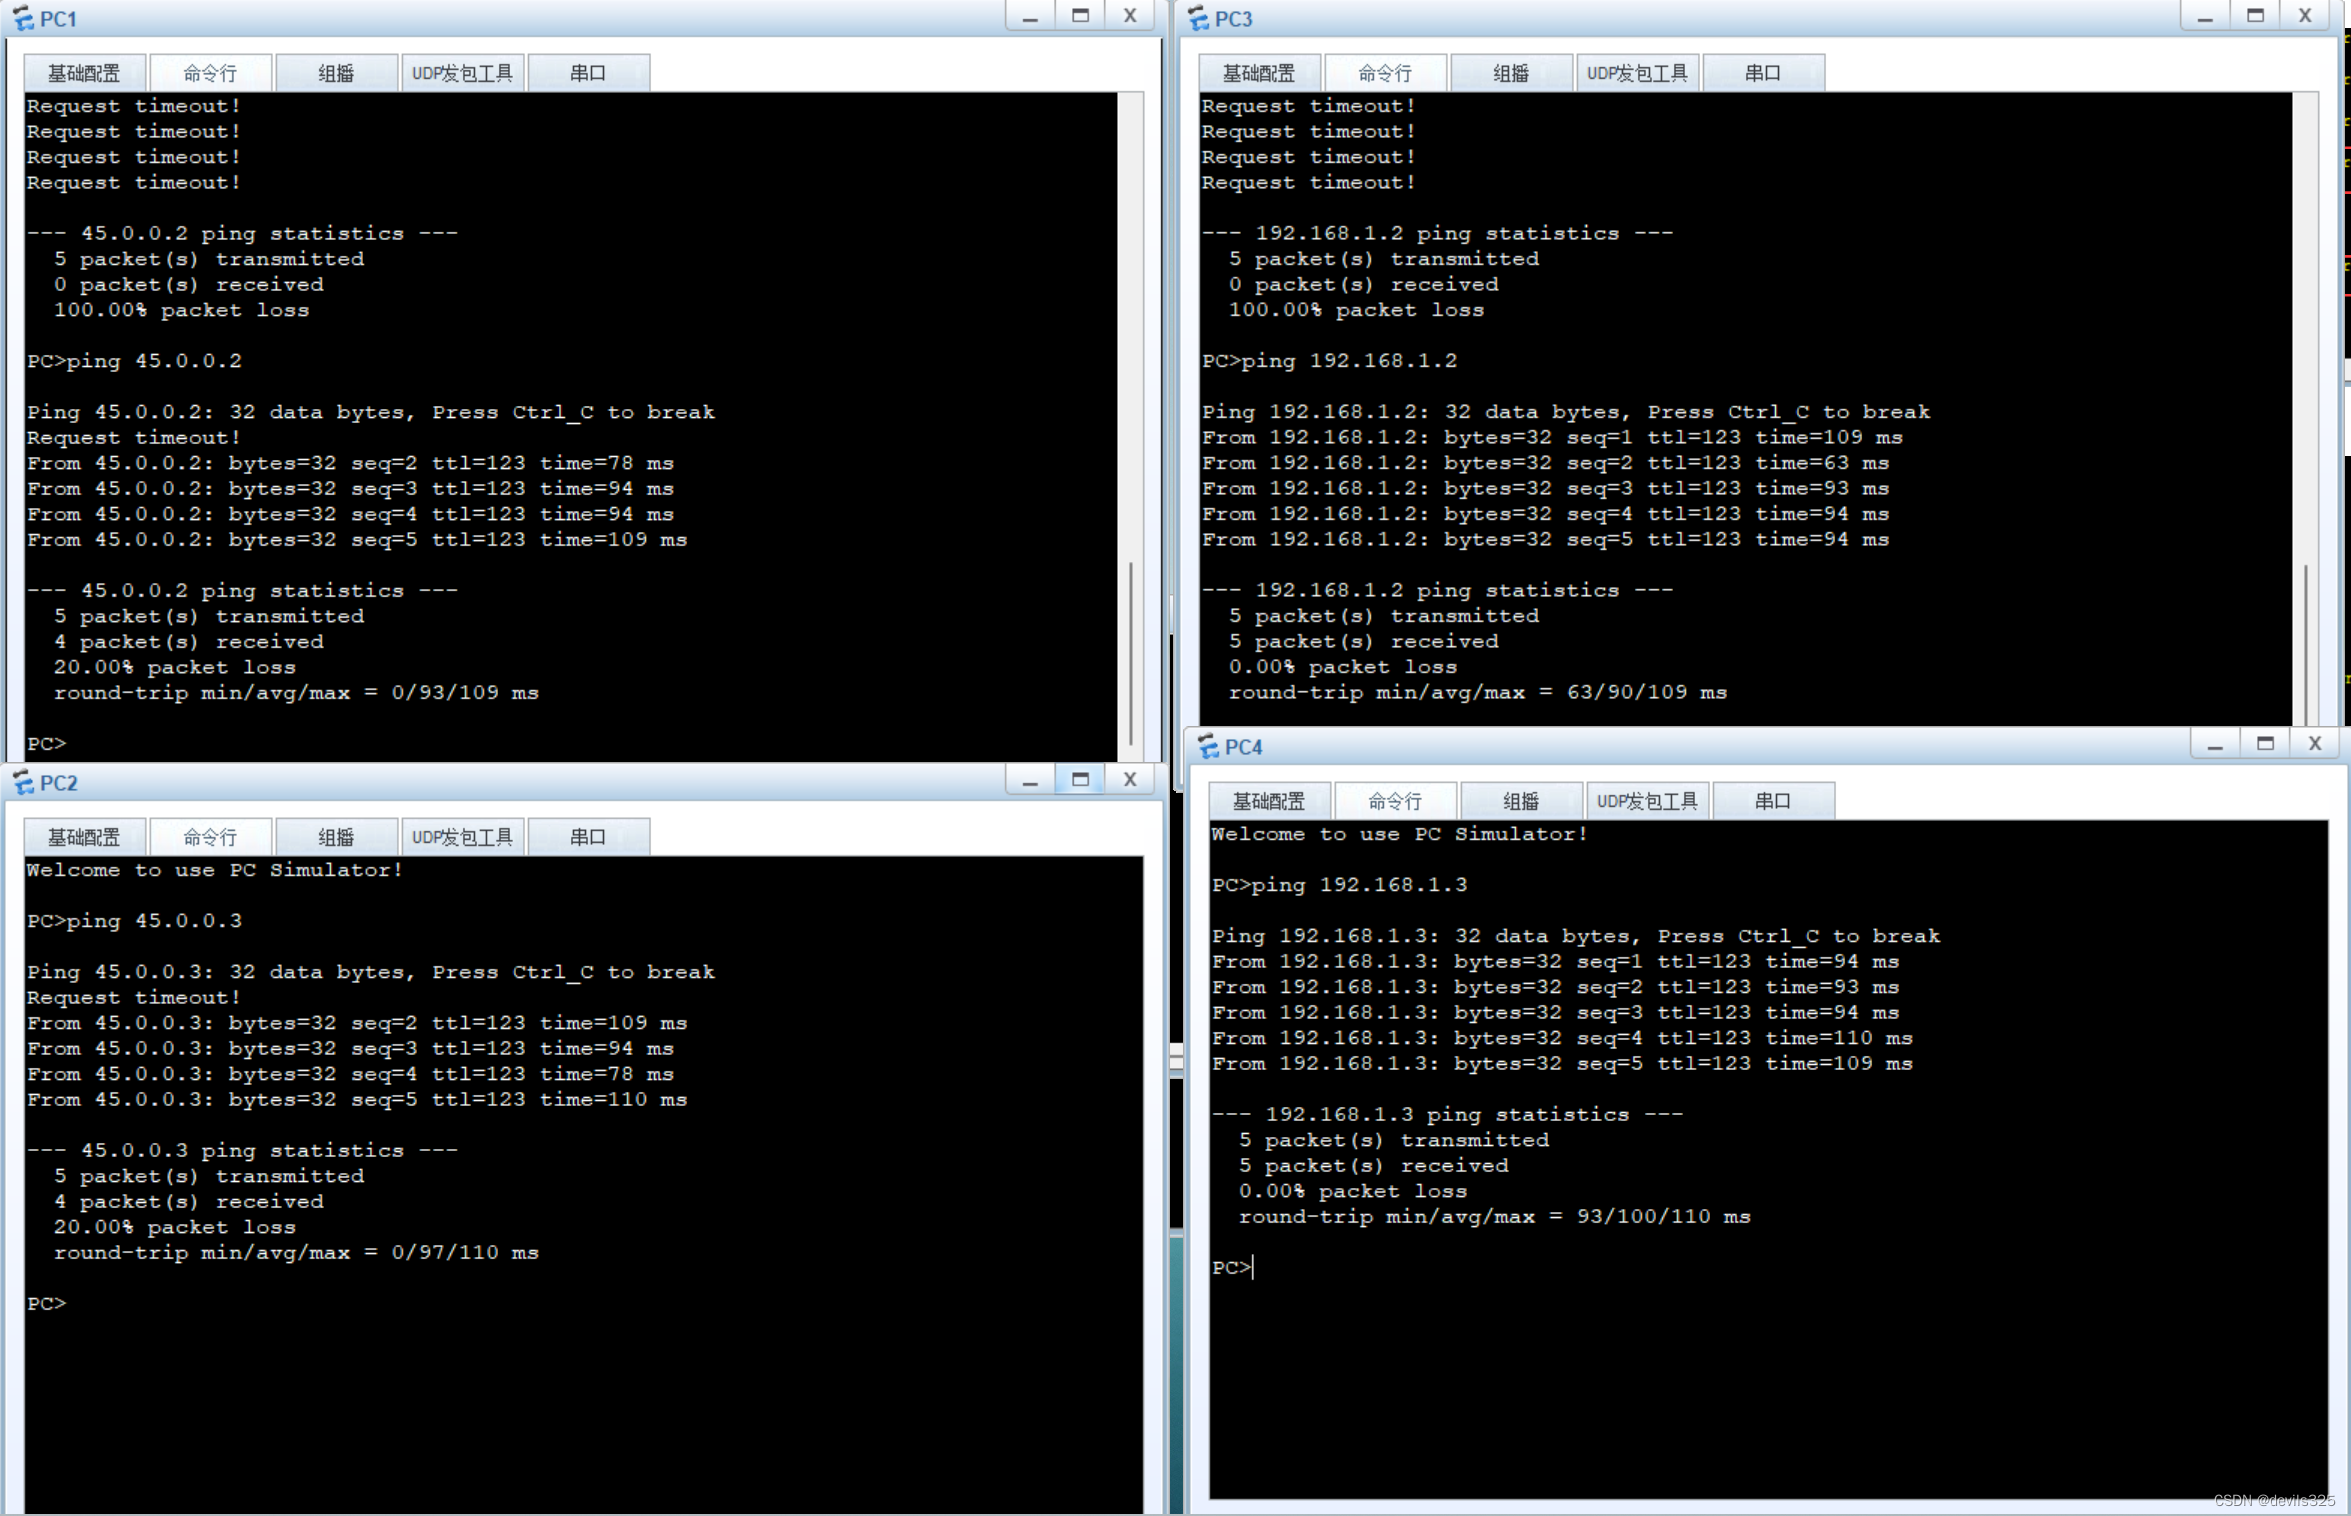
Task: Click the PC1 window title icon
Action: (22, 18)
